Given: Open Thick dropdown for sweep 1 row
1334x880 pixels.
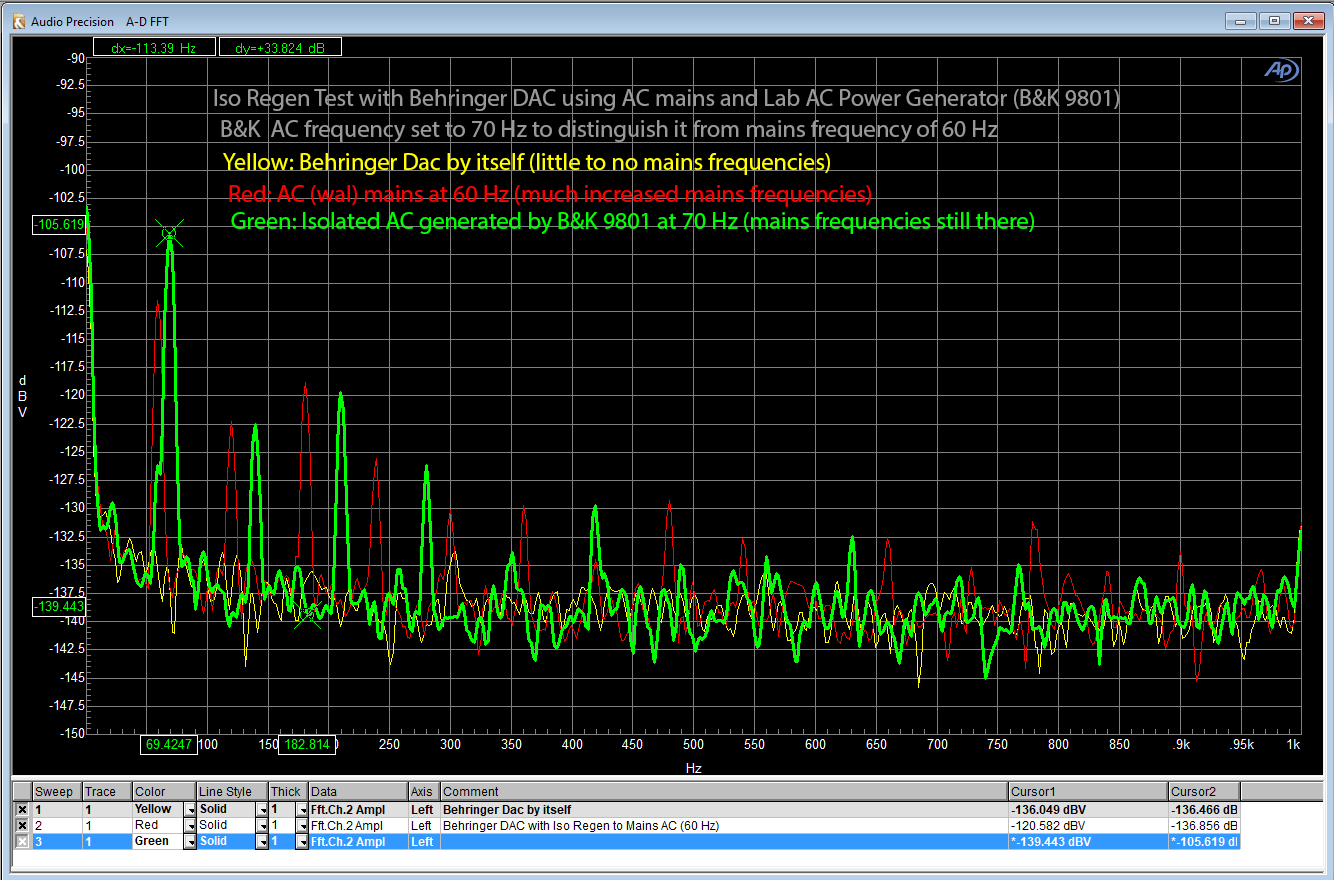Looking at the screenshot, I should 302,809.
